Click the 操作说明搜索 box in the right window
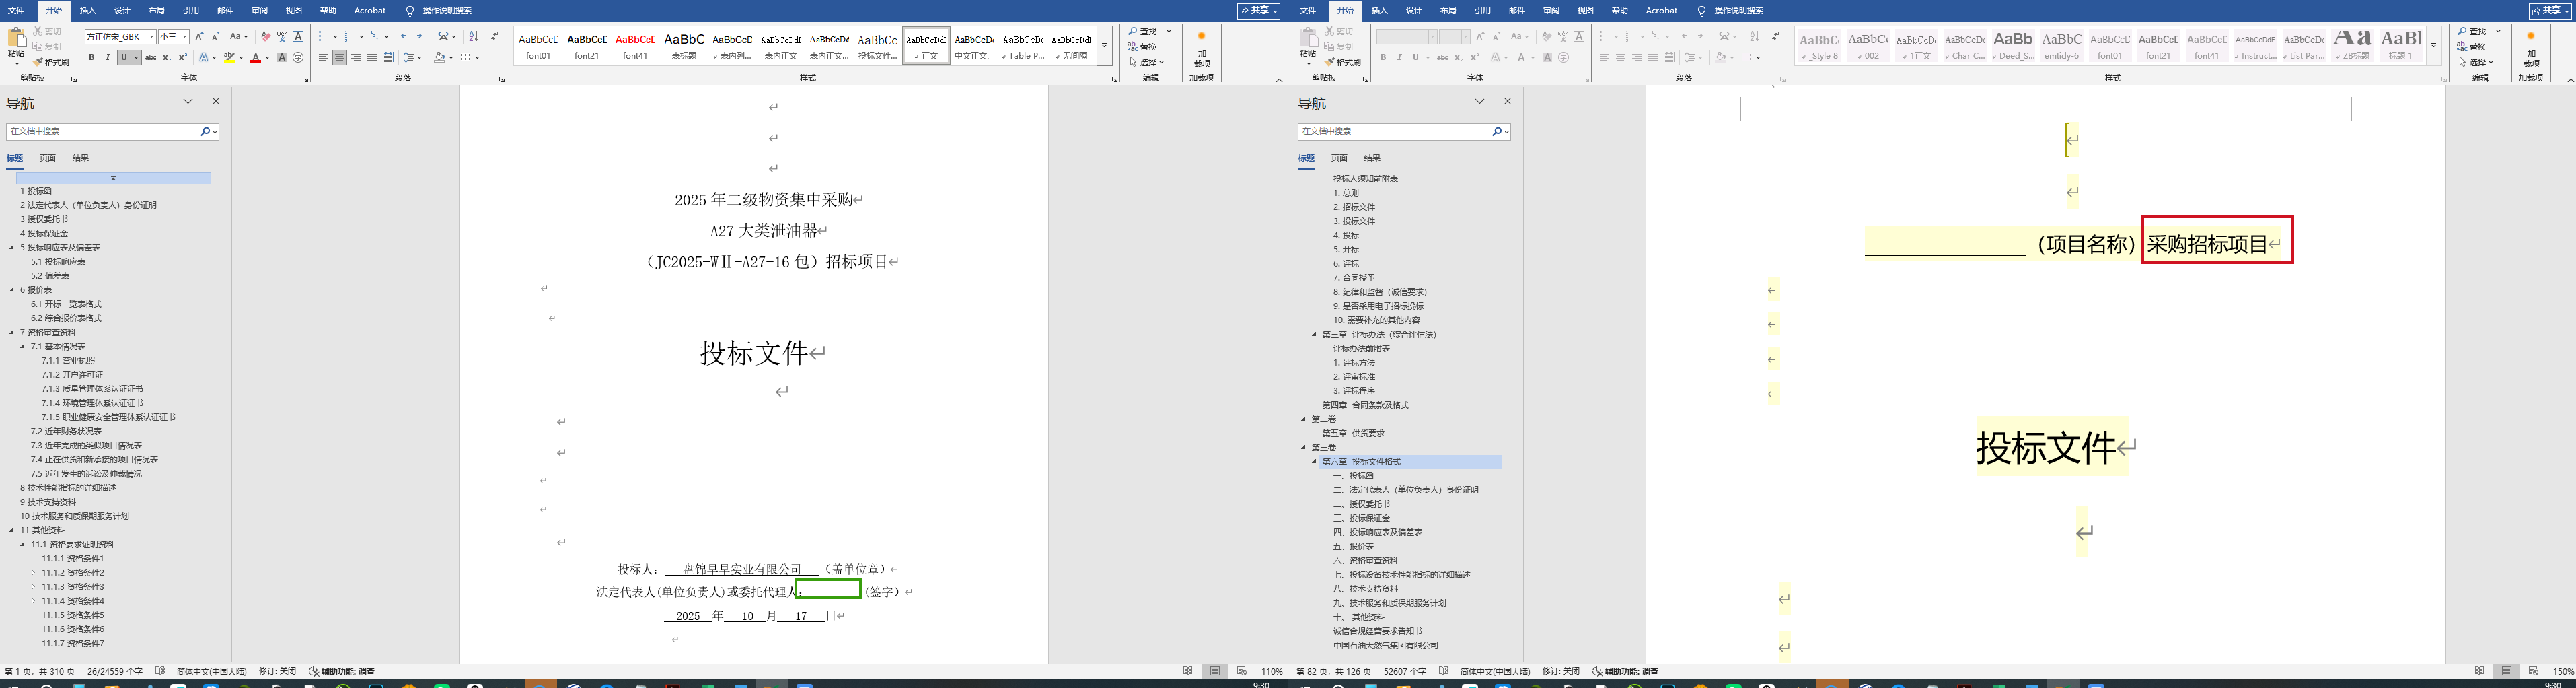This screenshot has height=688, width=2576. (1738, 11)
